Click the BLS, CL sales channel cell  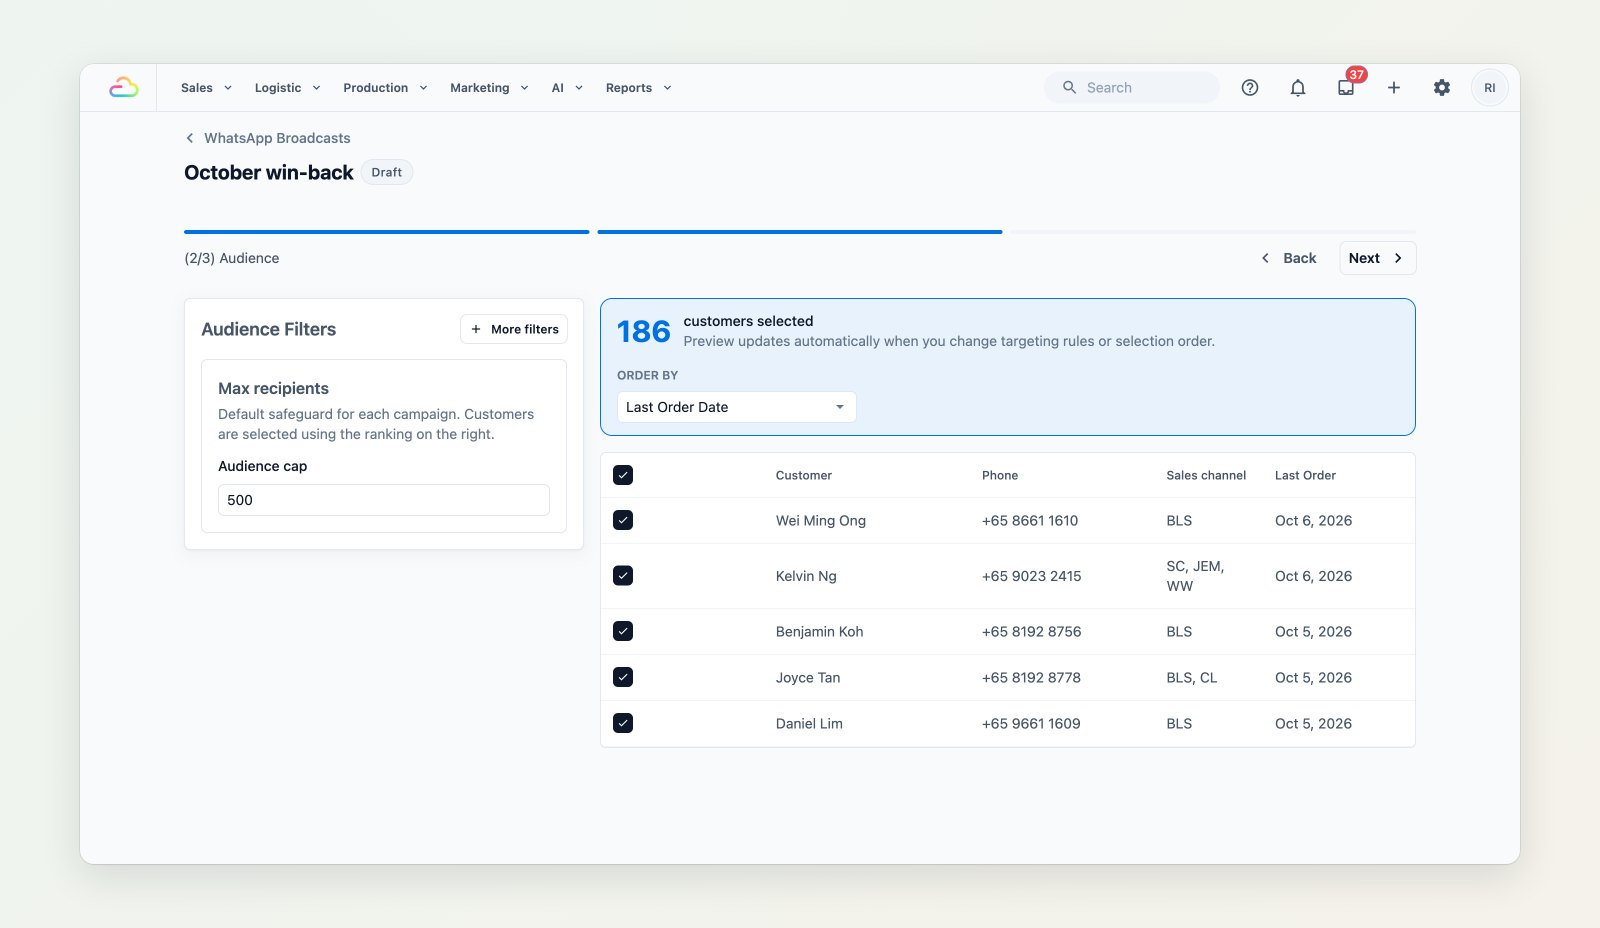coord(1192,677)
